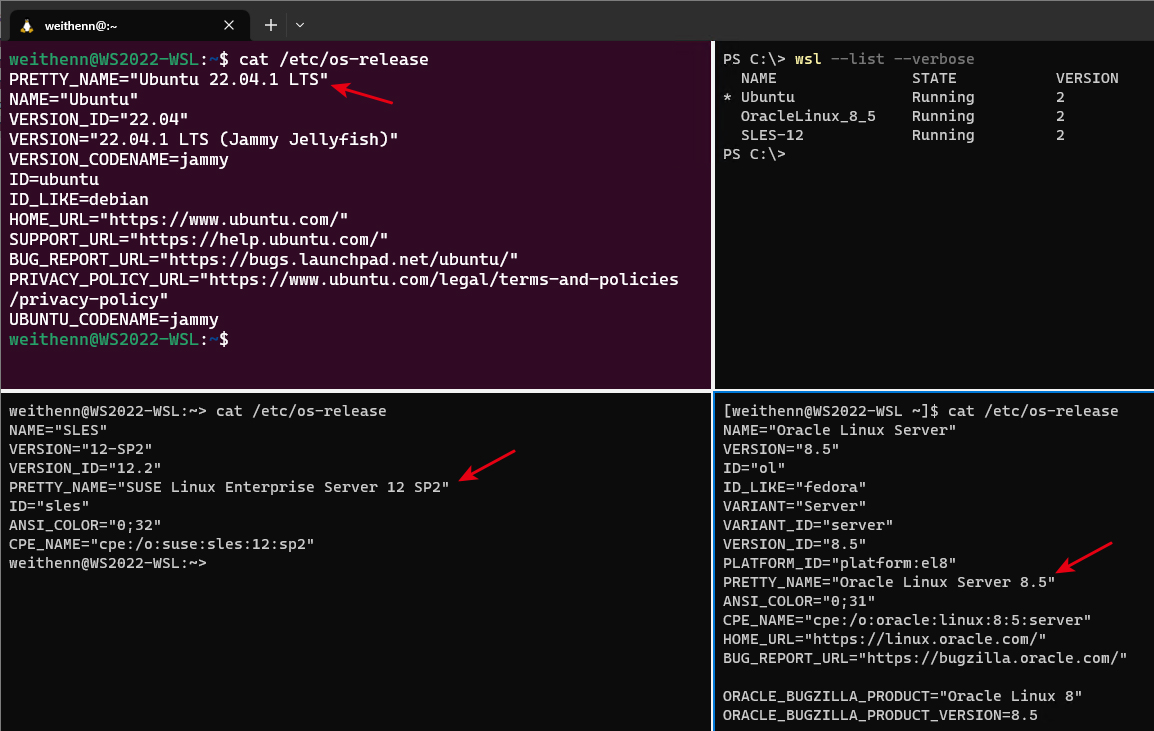Viewport: 1154px width, 731px height.
Task: Click the NAME="SLES" line
Action: (58, 430)
